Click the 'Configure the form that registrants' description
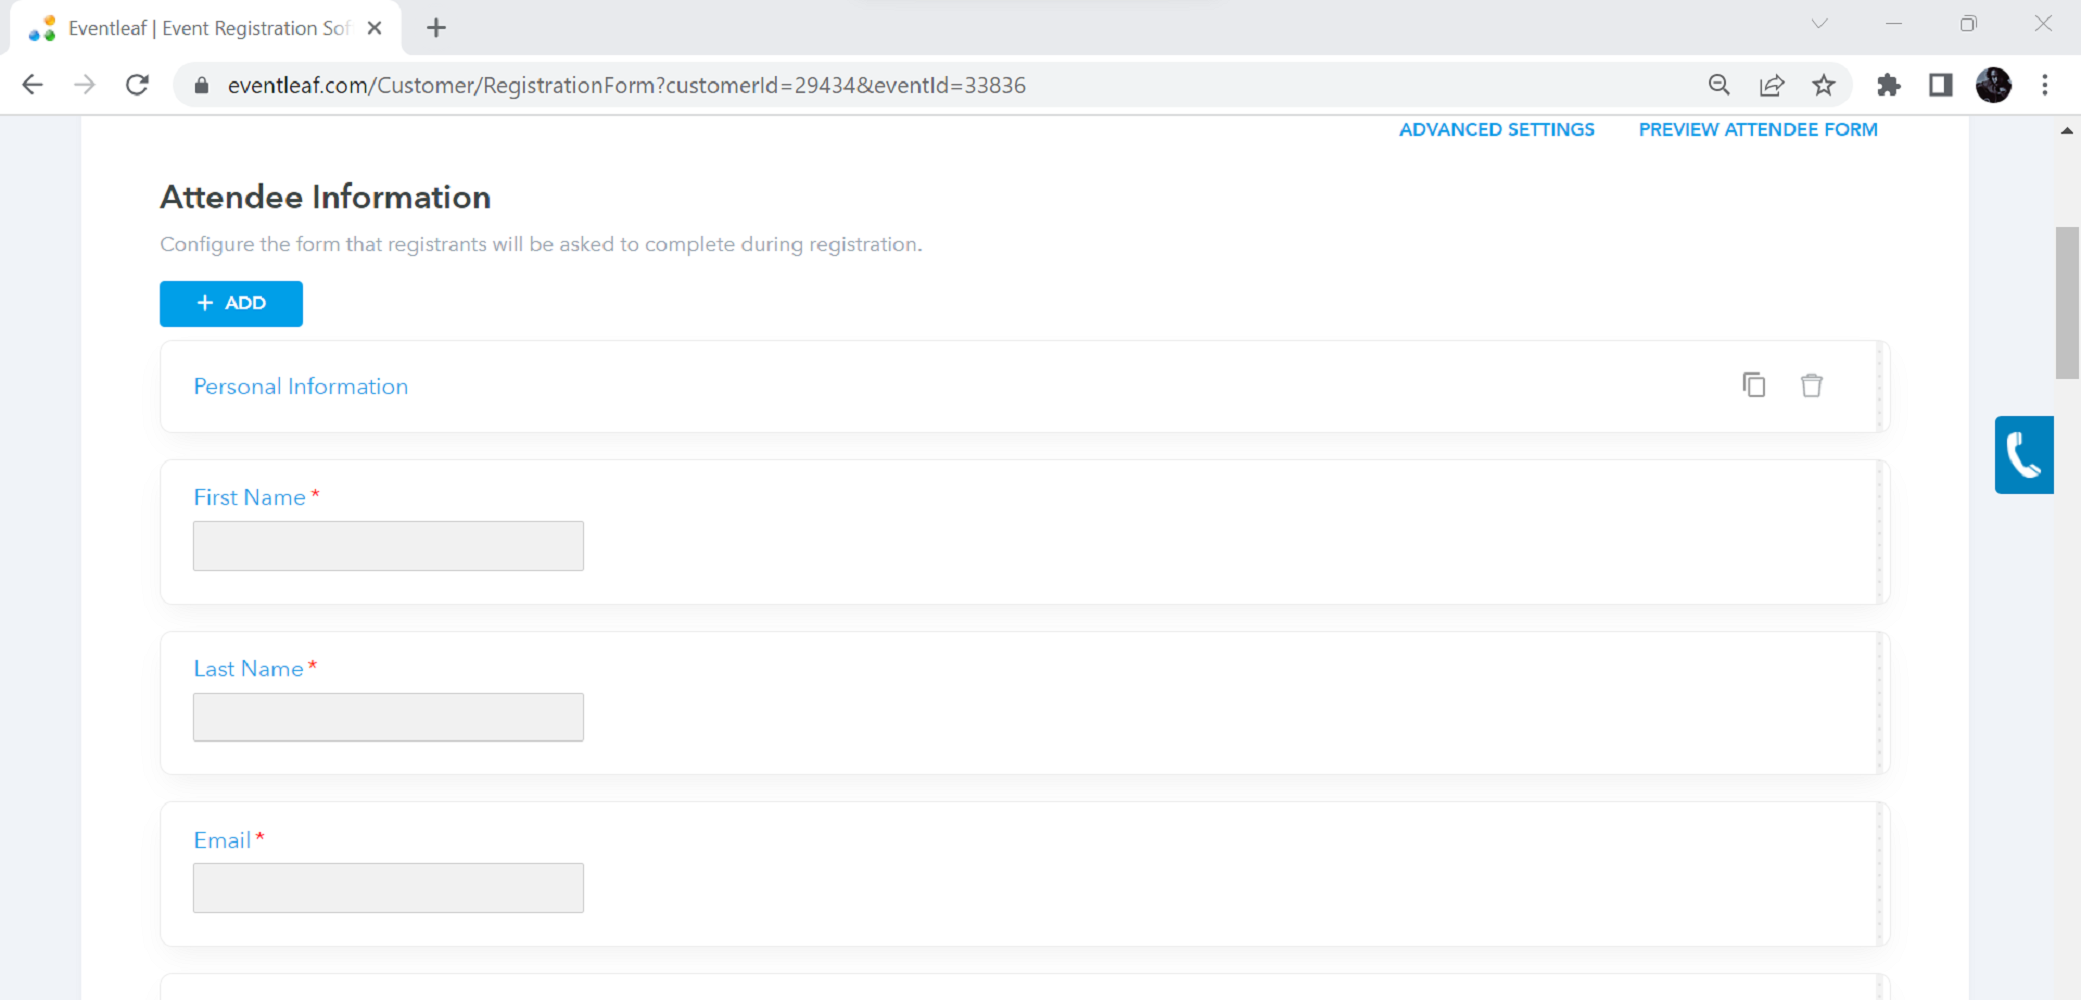The image size is (2081, 1000). (541, 244)
